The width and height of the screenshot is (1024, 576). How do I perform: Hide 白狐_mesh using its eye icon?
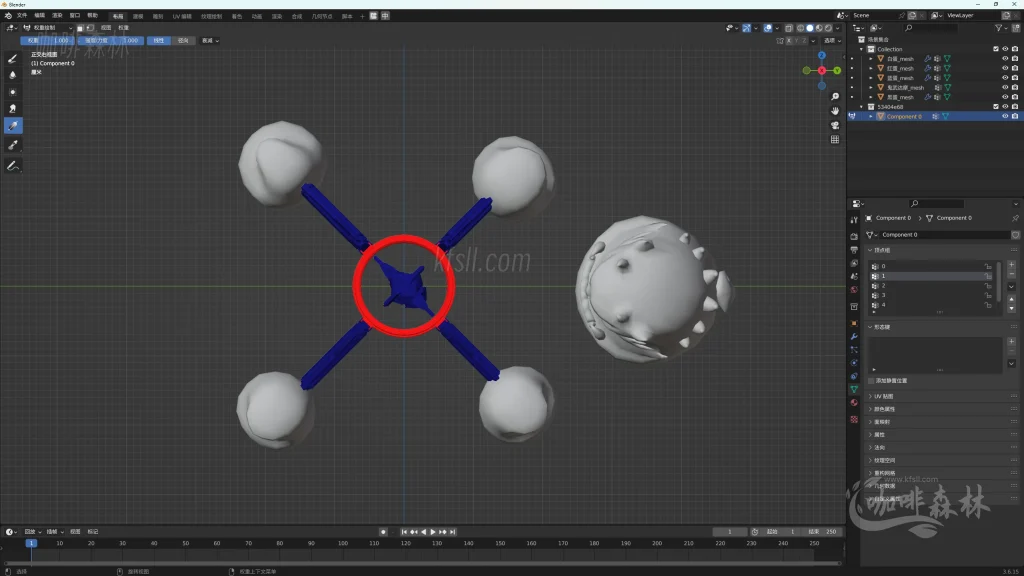1005,59
